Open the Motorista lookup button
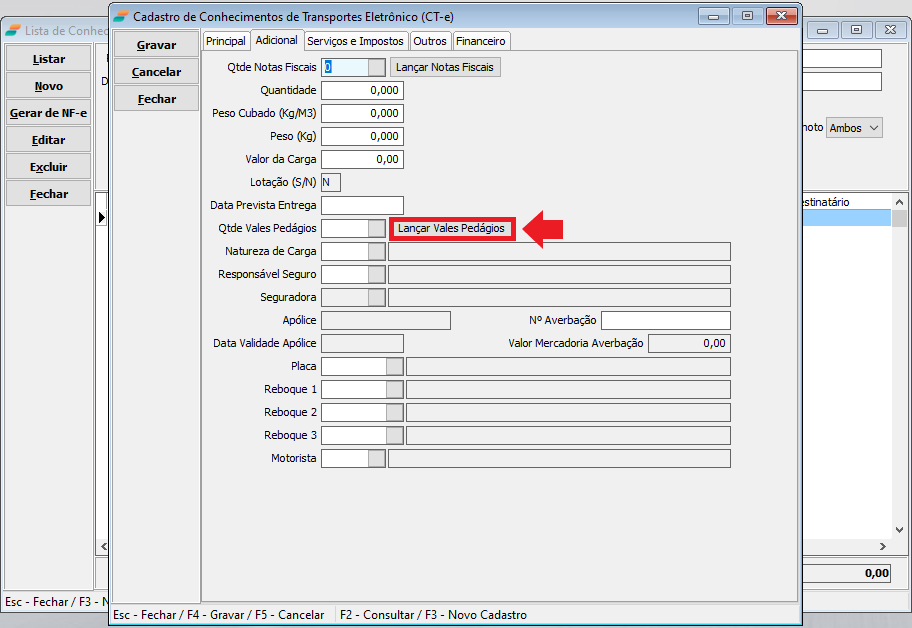912x628 pixels. coord(376,458)
